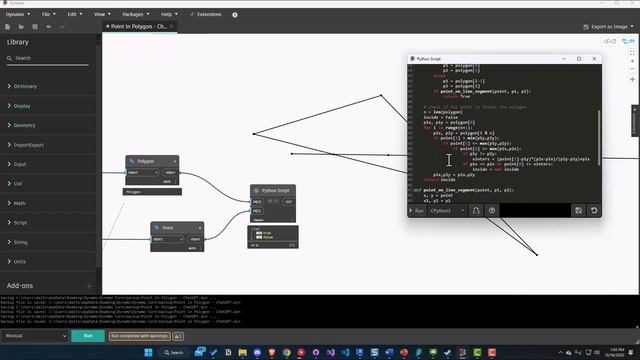The image size is (640, 360).
Task: Open the Manual run mode dropdown
Action: 35,336
